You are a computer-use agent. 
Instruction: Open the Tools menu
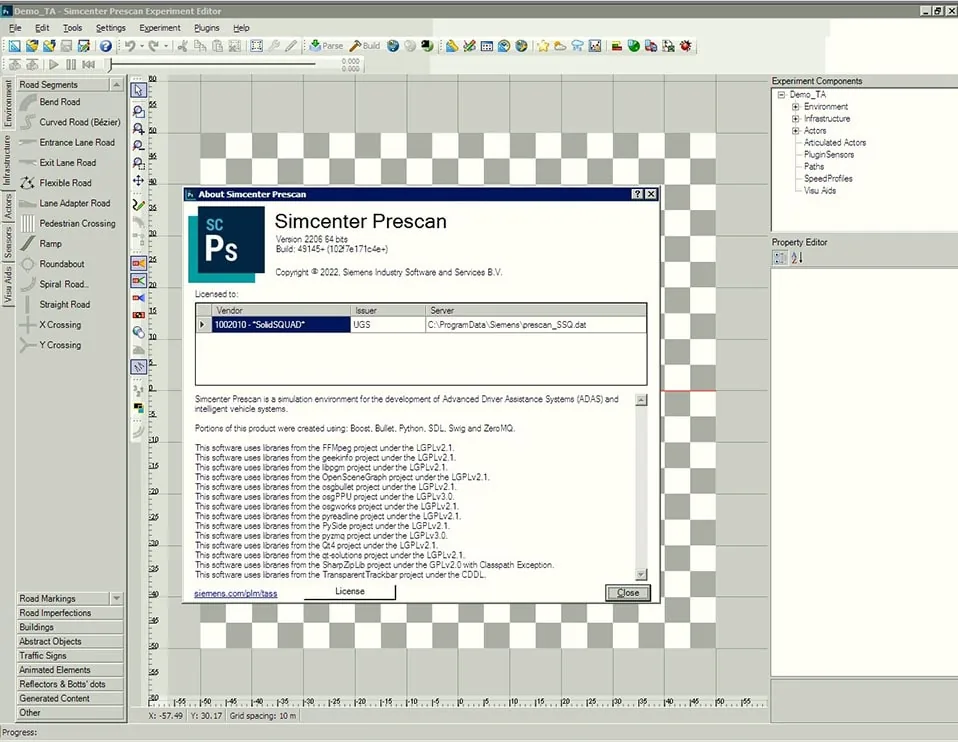(72, 28)
